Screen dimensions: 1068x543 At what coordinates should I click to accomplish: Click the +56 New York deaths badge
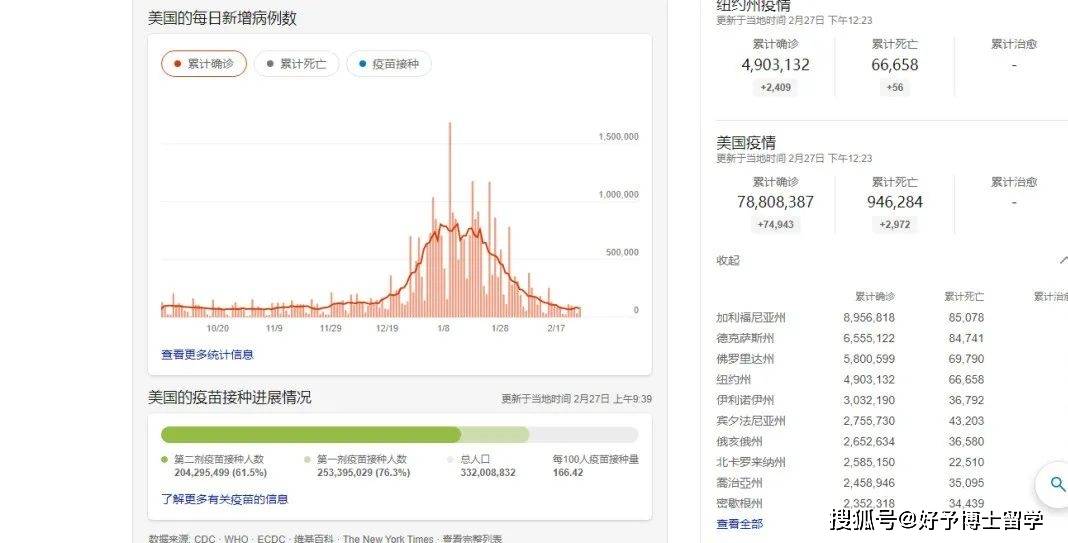point(894,87)
